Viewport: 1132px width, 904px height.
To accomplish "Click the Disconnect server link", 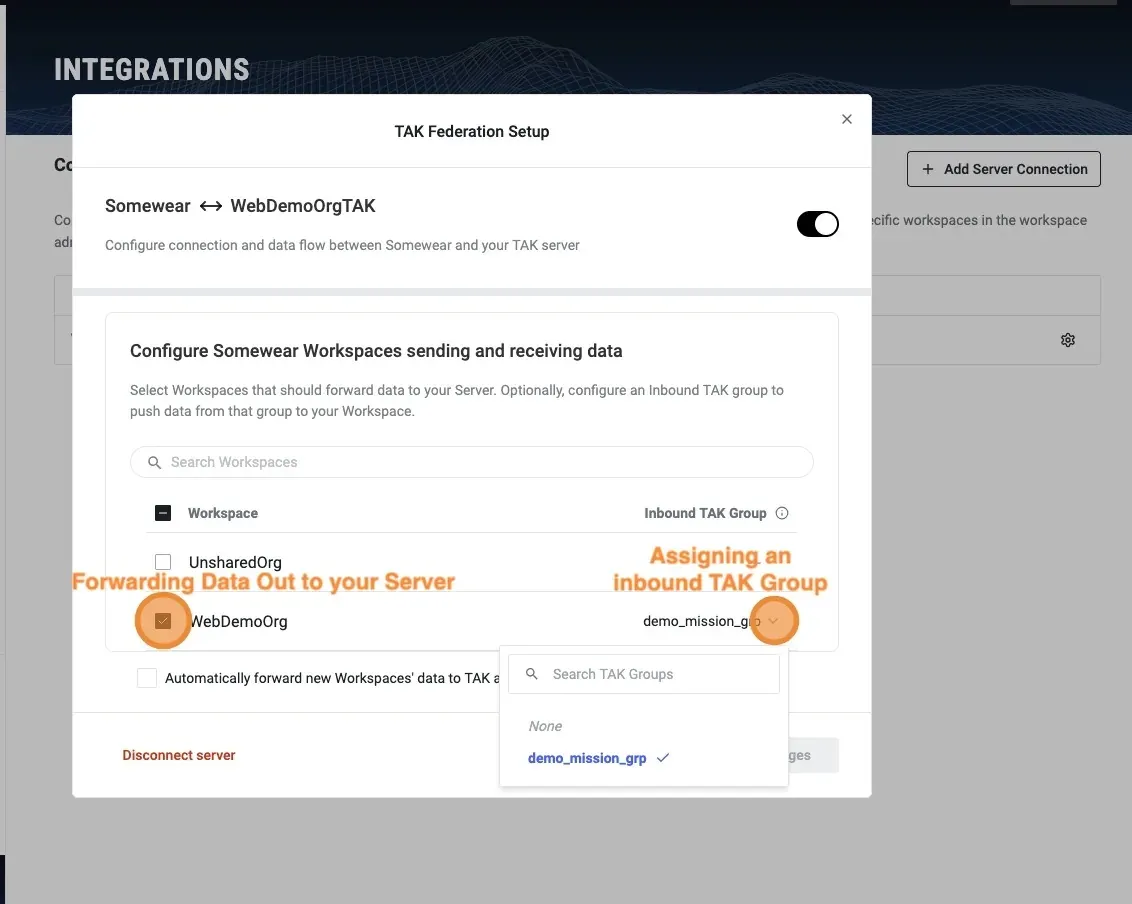I will pyautogui.click(x=179, y=755).
